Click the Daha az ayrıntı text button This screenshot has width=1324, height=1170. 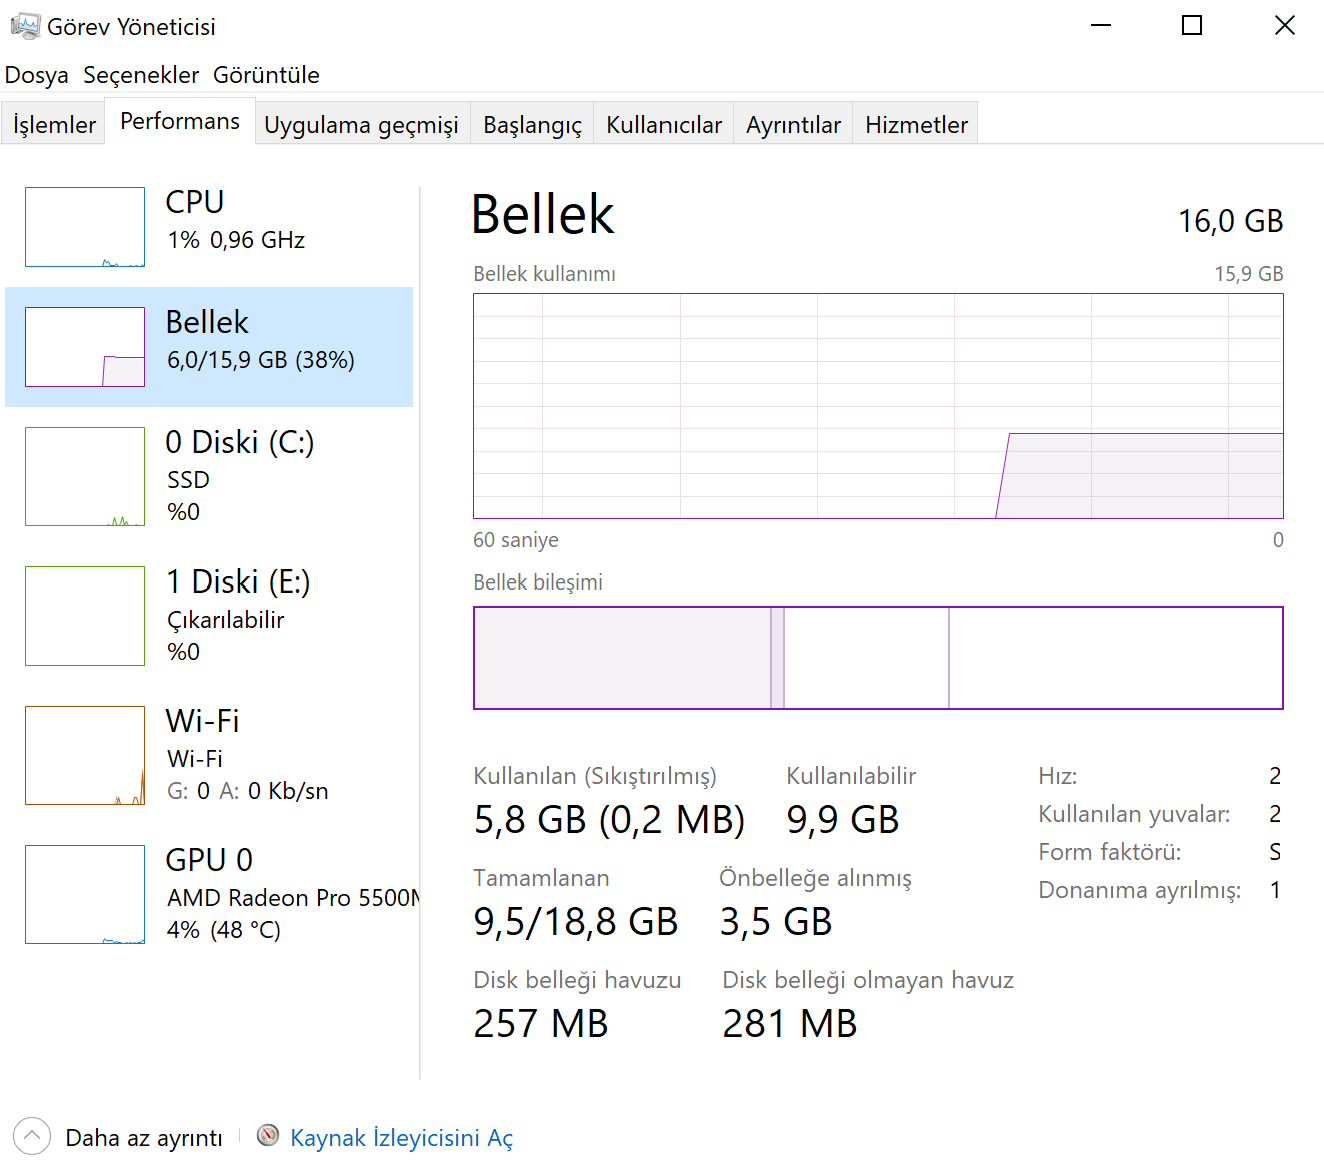tap(144, 1137)
